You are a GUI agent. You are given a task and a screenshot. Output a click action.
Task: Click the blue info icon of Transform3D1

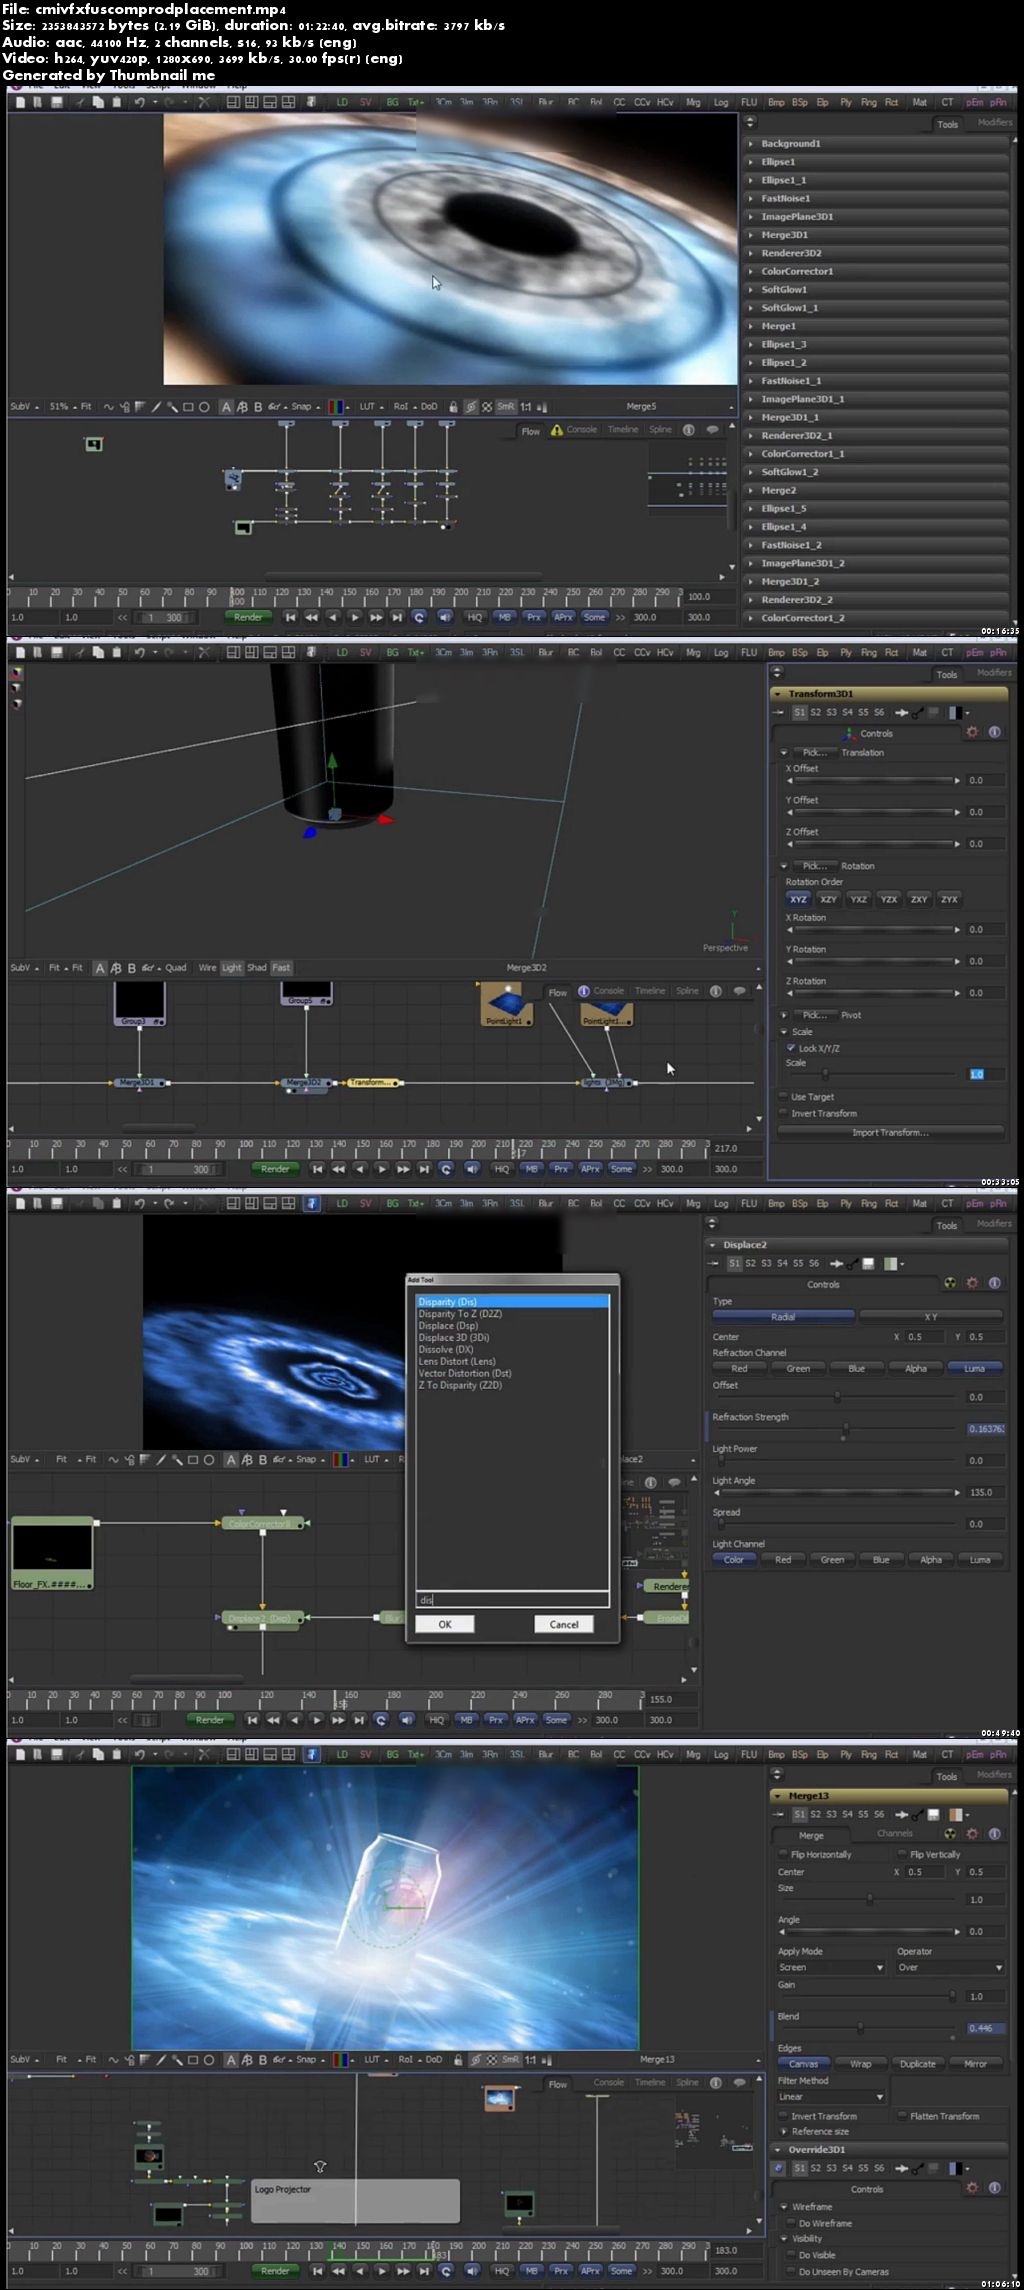(995, 732)
